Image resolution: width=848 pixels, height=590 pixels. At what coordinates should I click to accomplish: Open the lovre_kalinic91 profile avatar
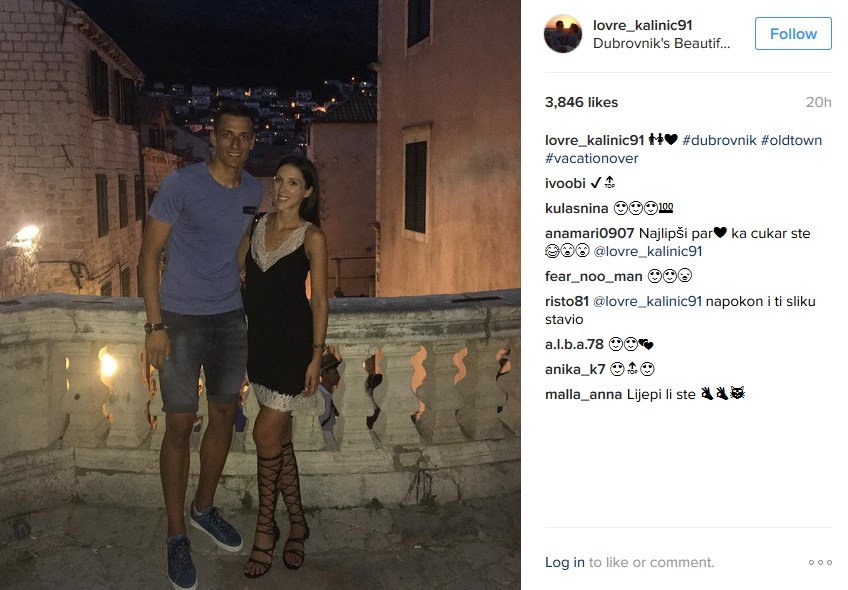tap(562, 34)
